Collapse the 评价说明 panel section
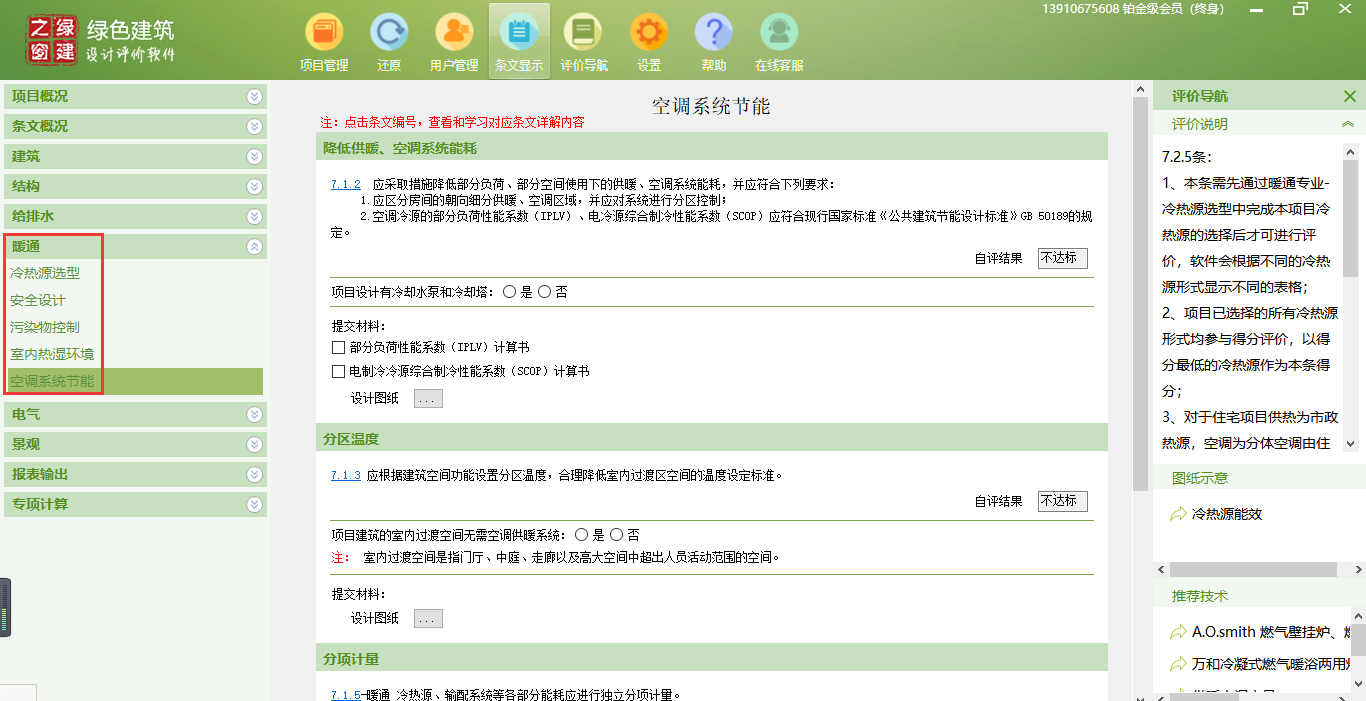 (1348, 124)
